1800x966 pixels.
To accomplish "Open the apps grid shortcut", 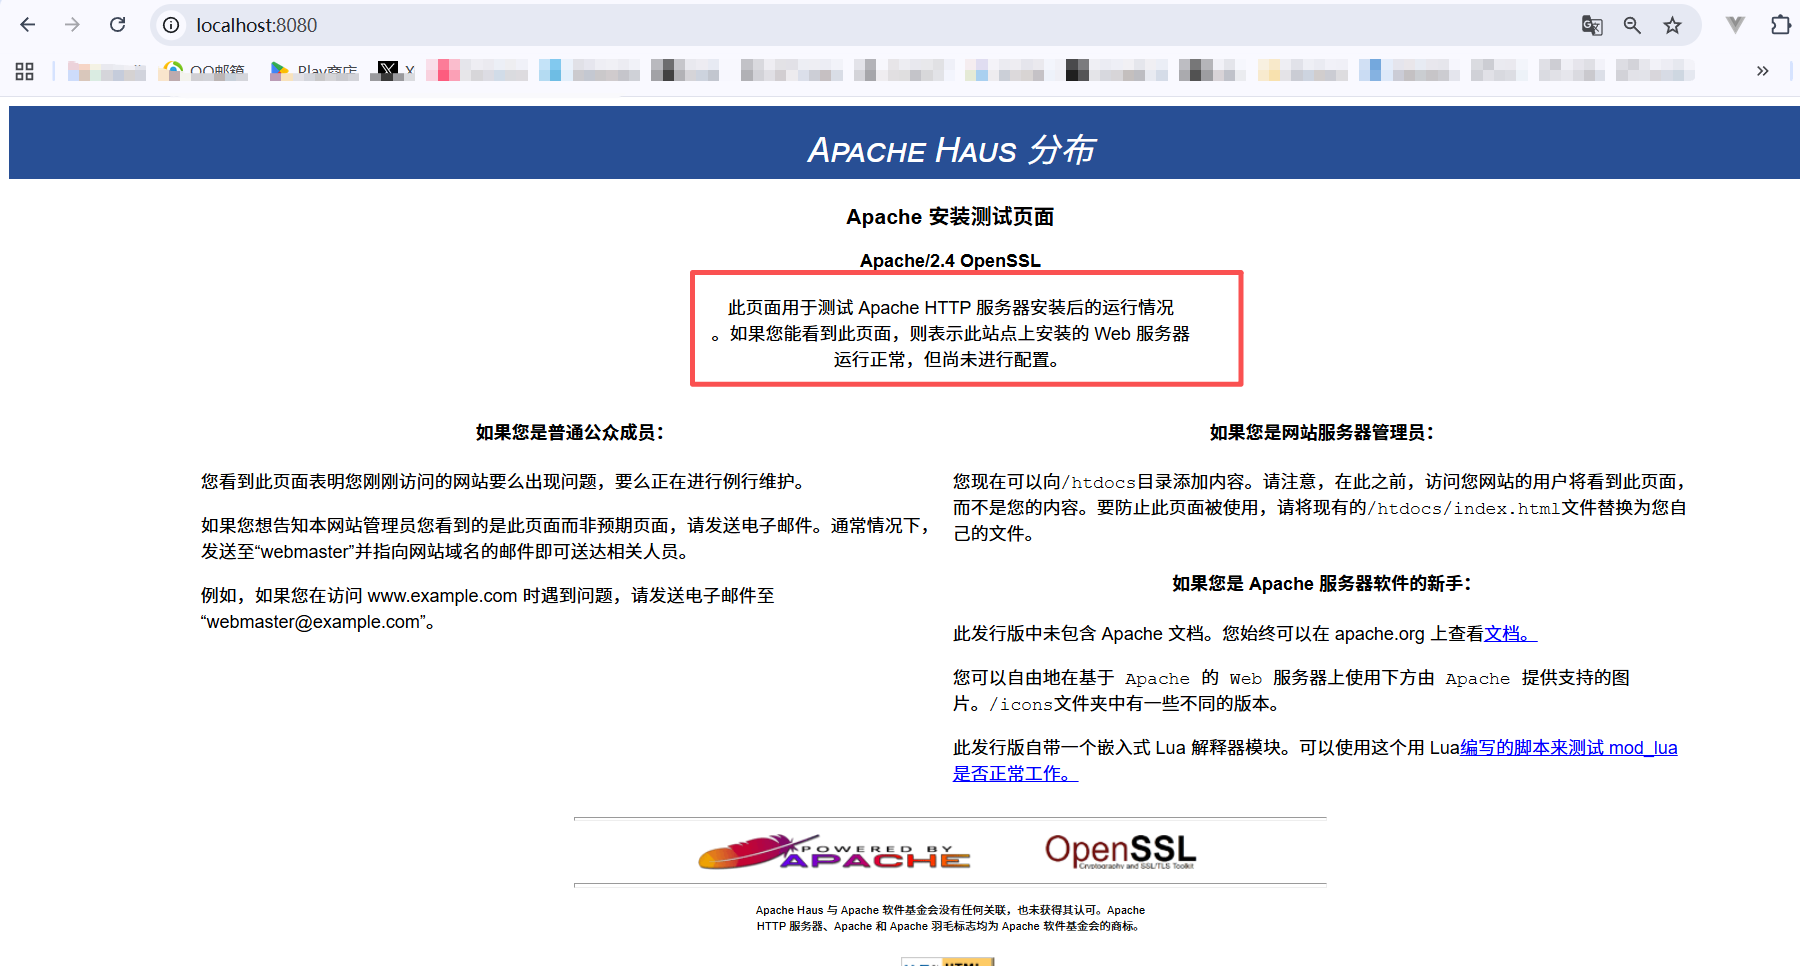I will [x=25, y=71].
